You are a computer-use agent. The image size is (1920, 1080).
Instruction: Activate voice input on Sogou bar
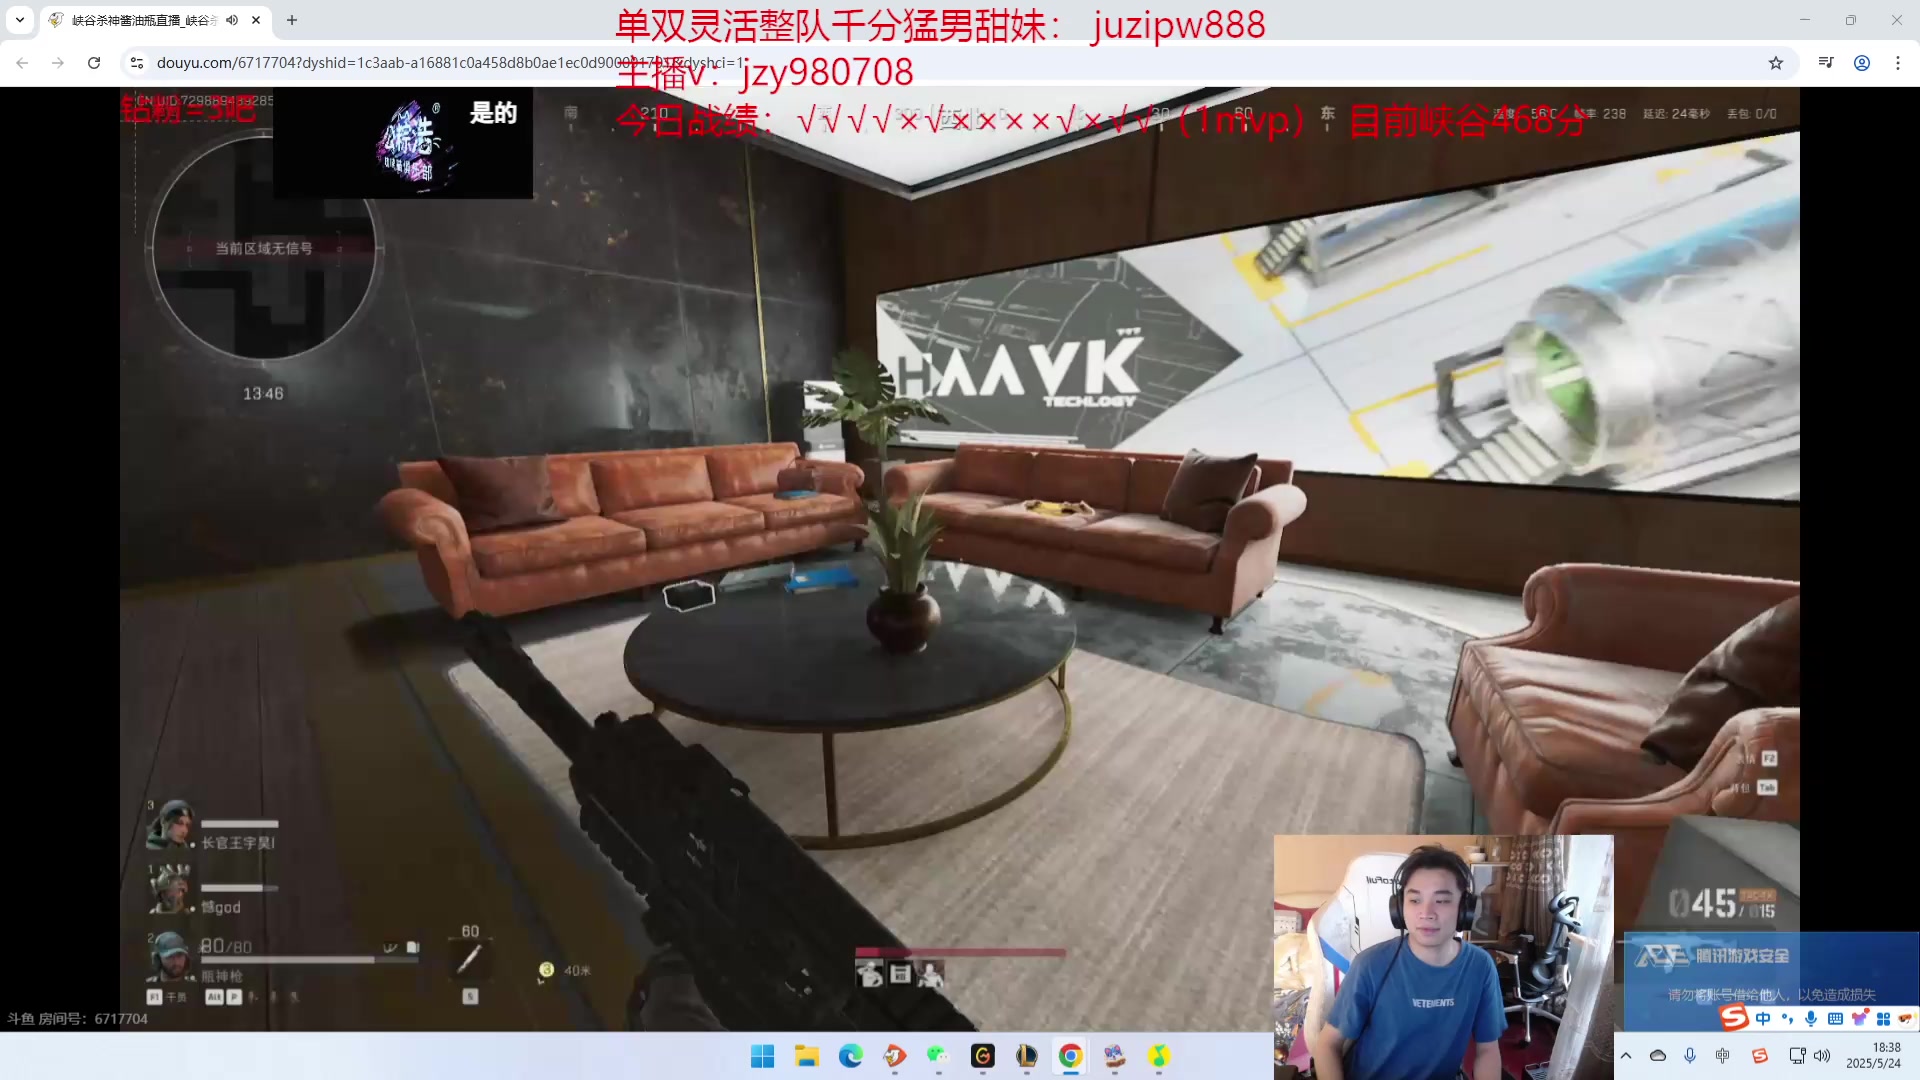pyautogui.click(x=1811, y=1019)
